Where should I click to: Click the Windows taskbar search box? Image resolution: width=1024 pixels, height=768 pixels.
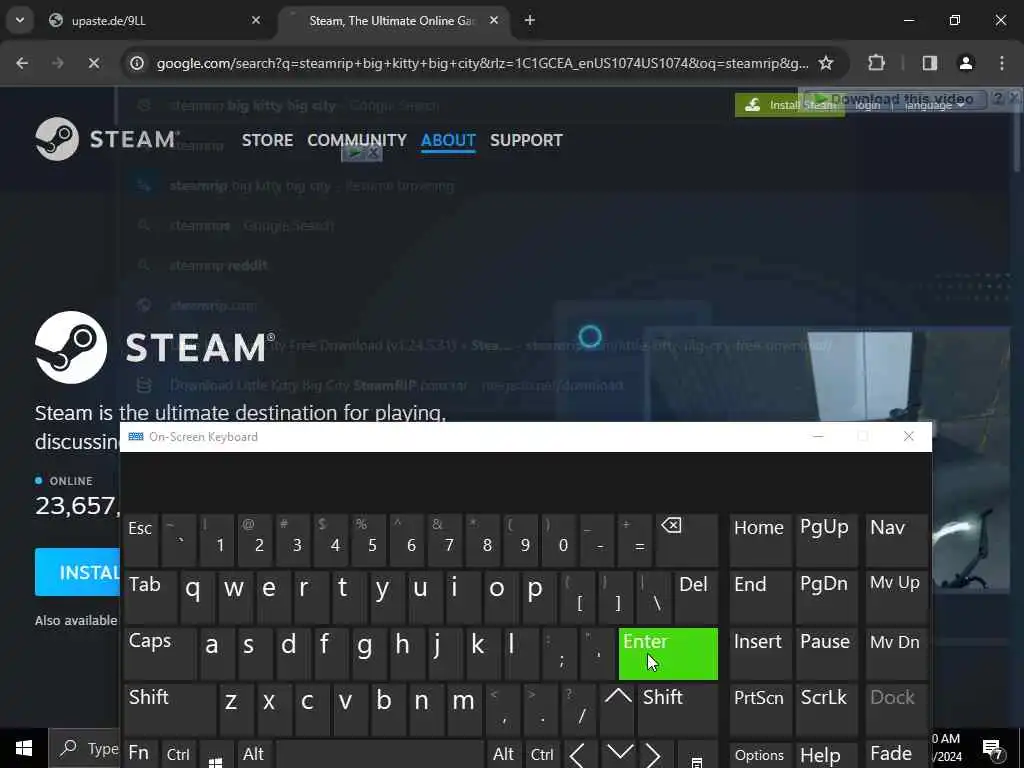tap(84, 748)
